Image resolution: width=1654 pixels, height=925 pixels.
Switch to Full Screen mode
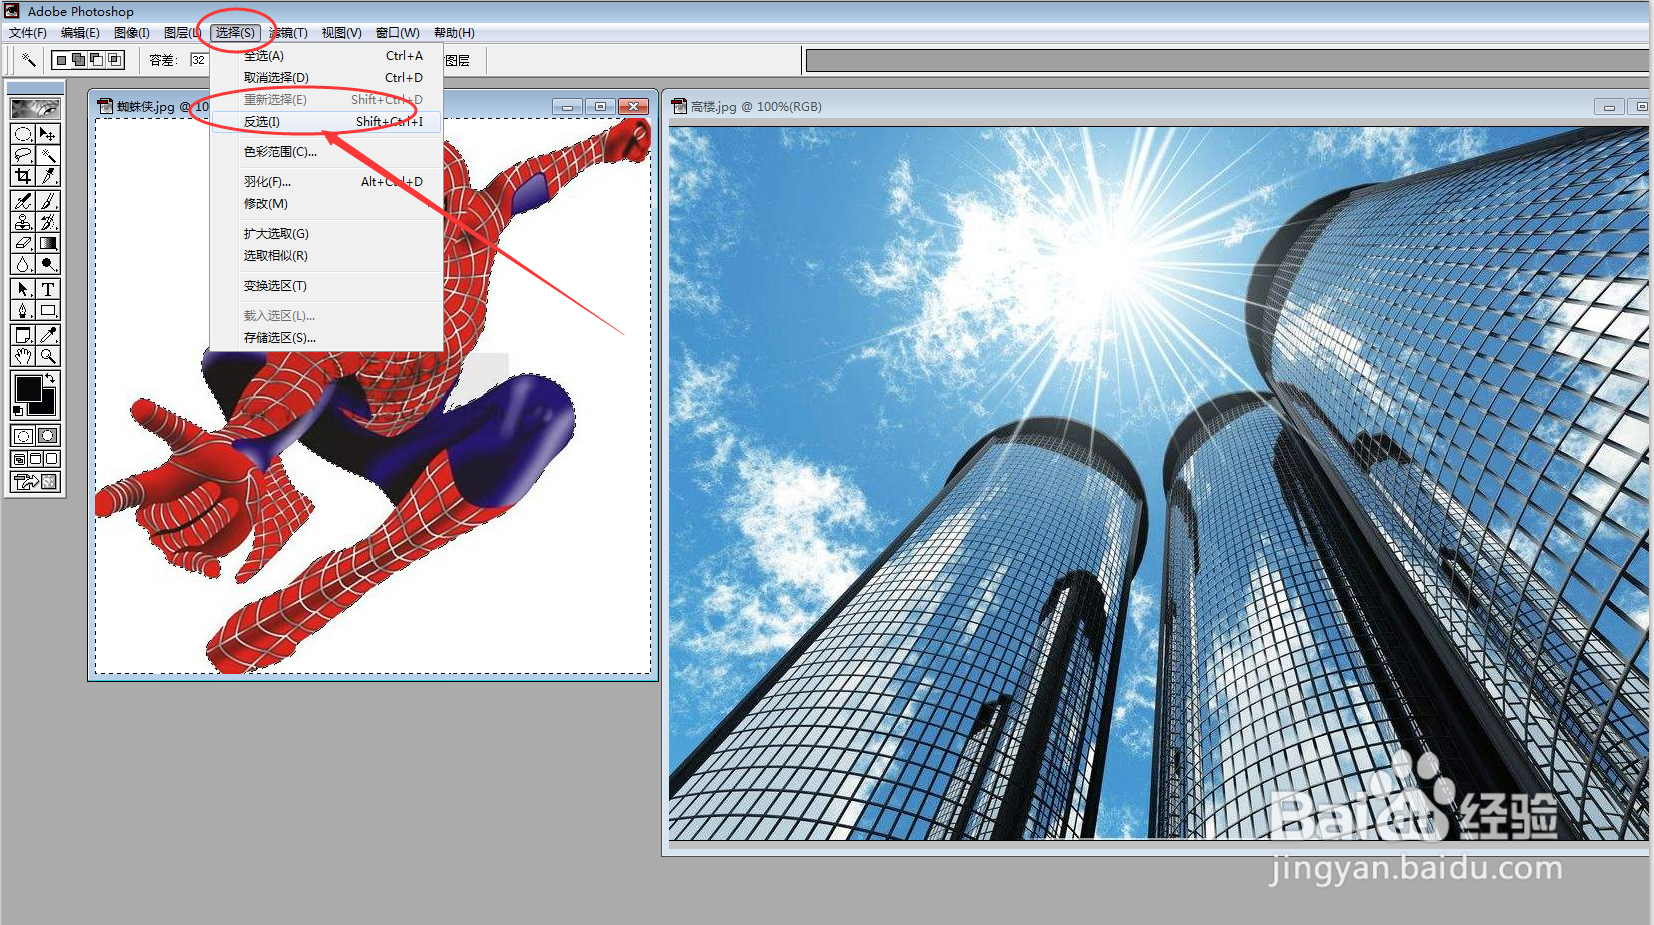51,459
